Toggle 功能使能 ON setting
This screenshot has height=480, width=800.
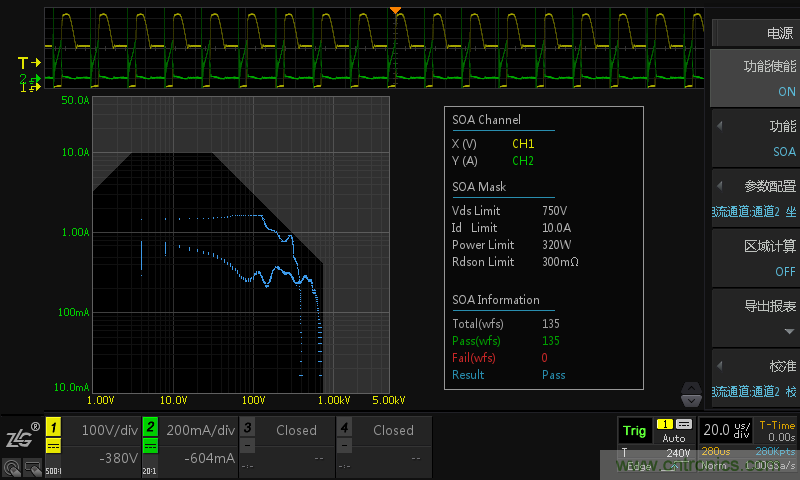pyautogui.click(x=755, y=78)
